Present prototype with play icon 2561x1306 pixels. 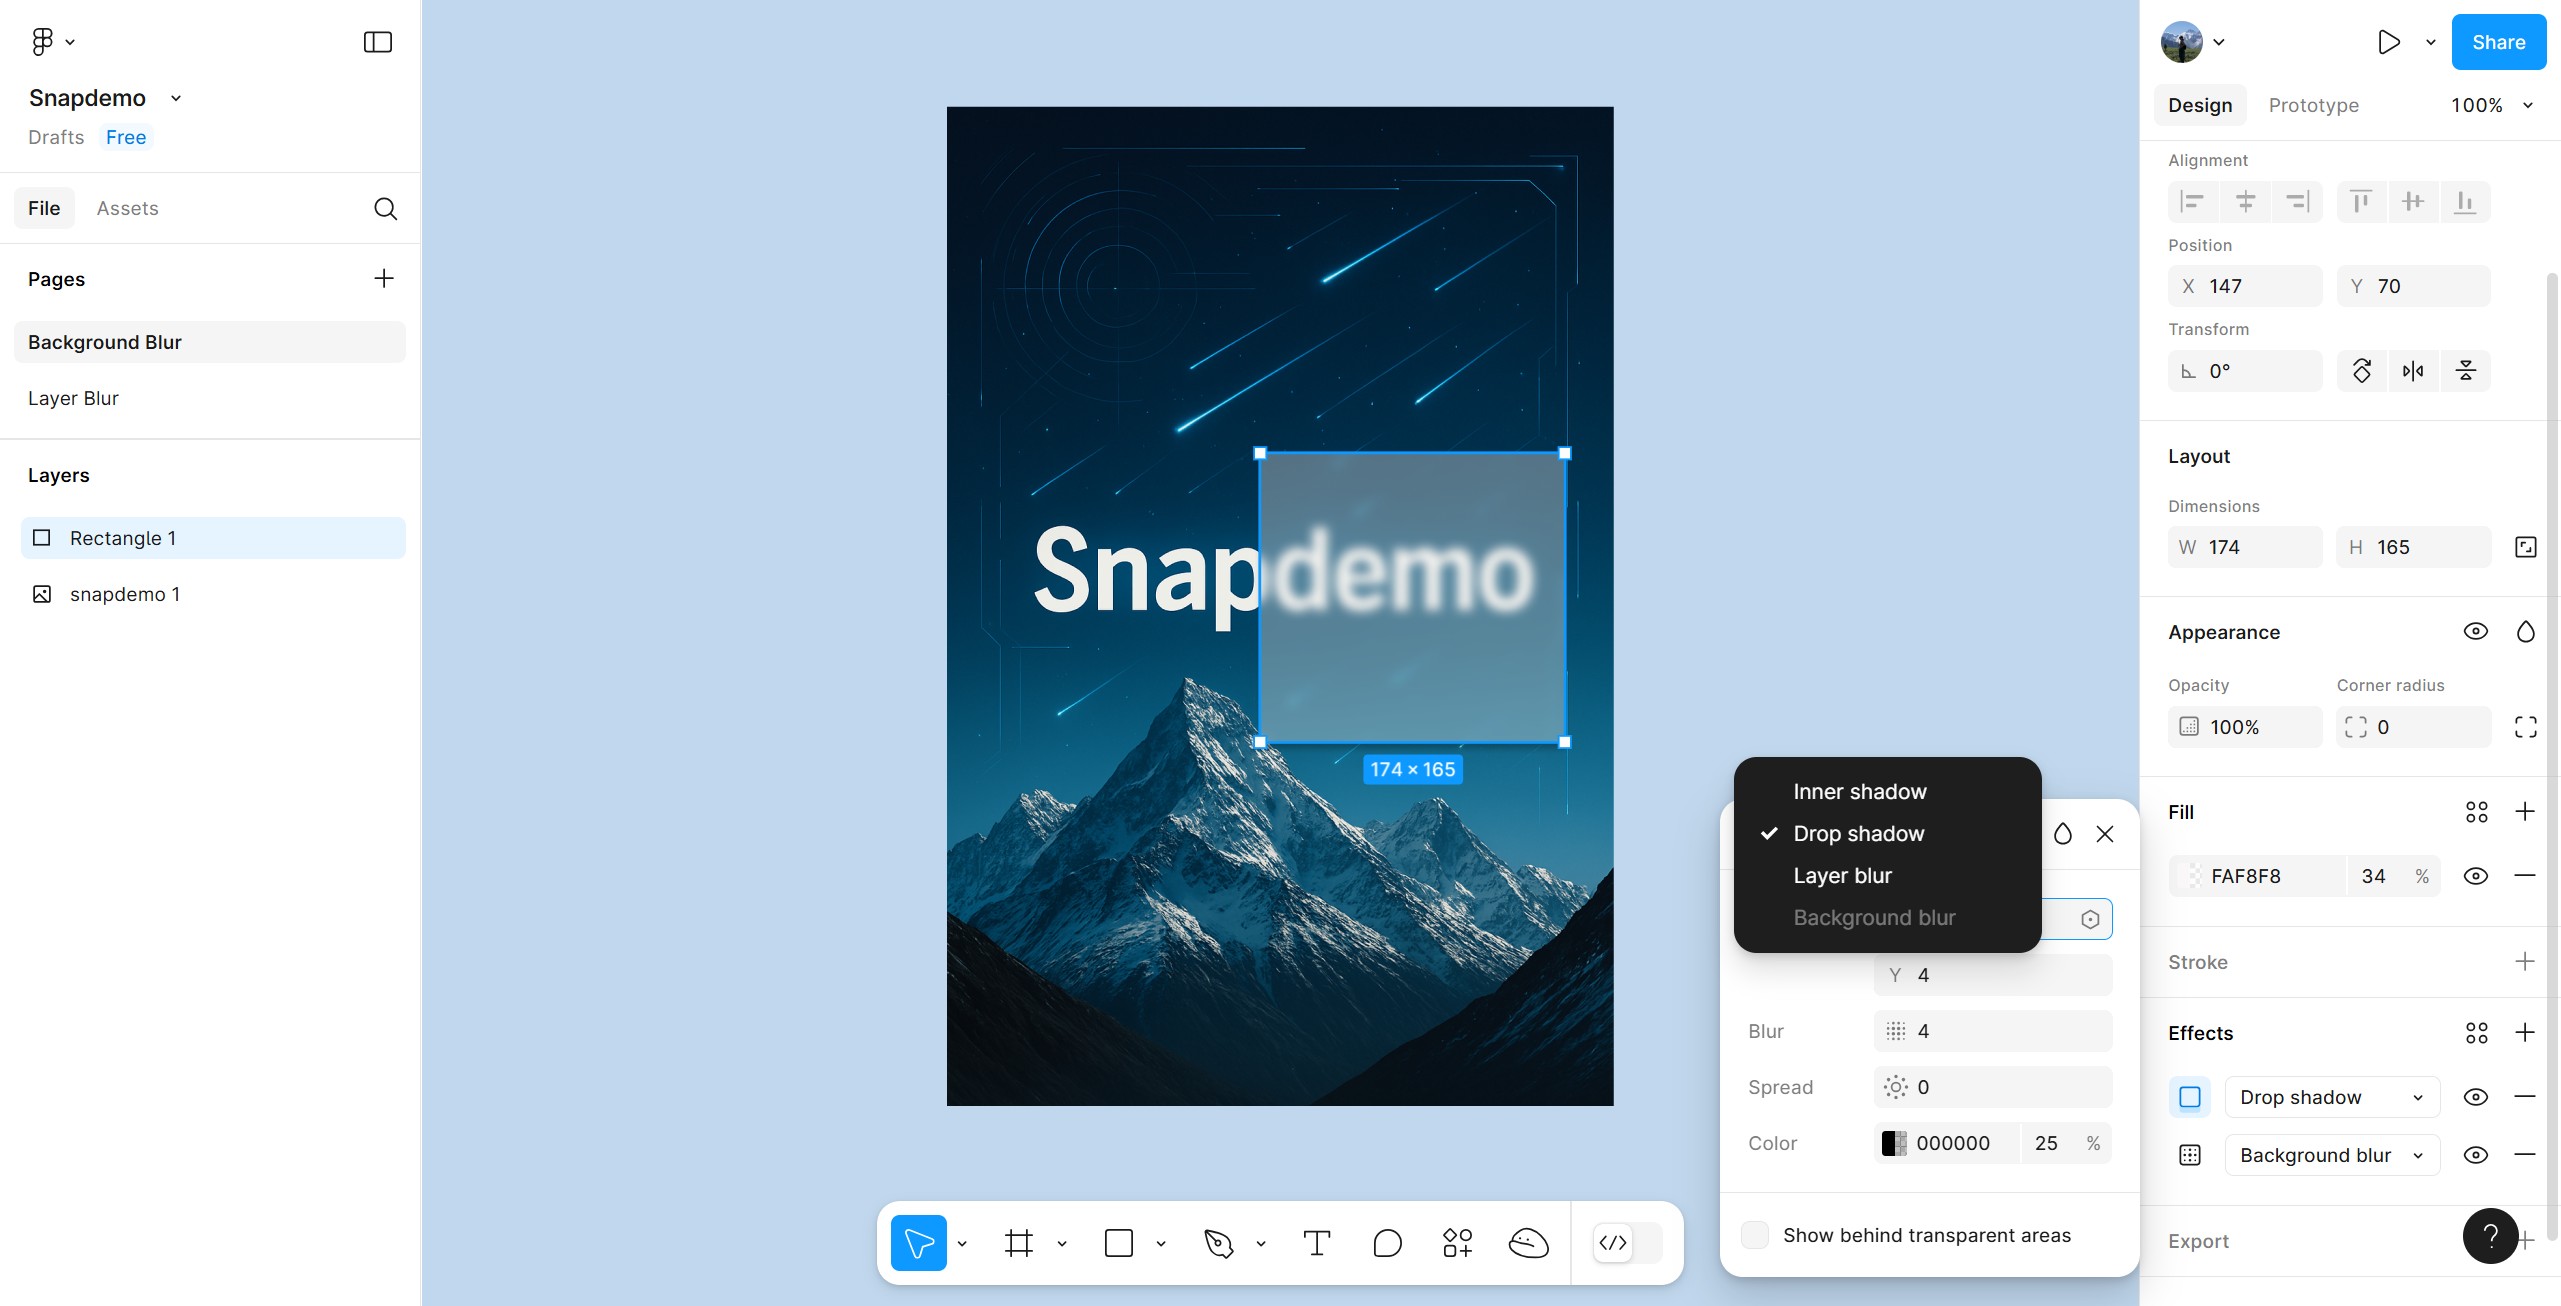click(x=2388, y=42)
